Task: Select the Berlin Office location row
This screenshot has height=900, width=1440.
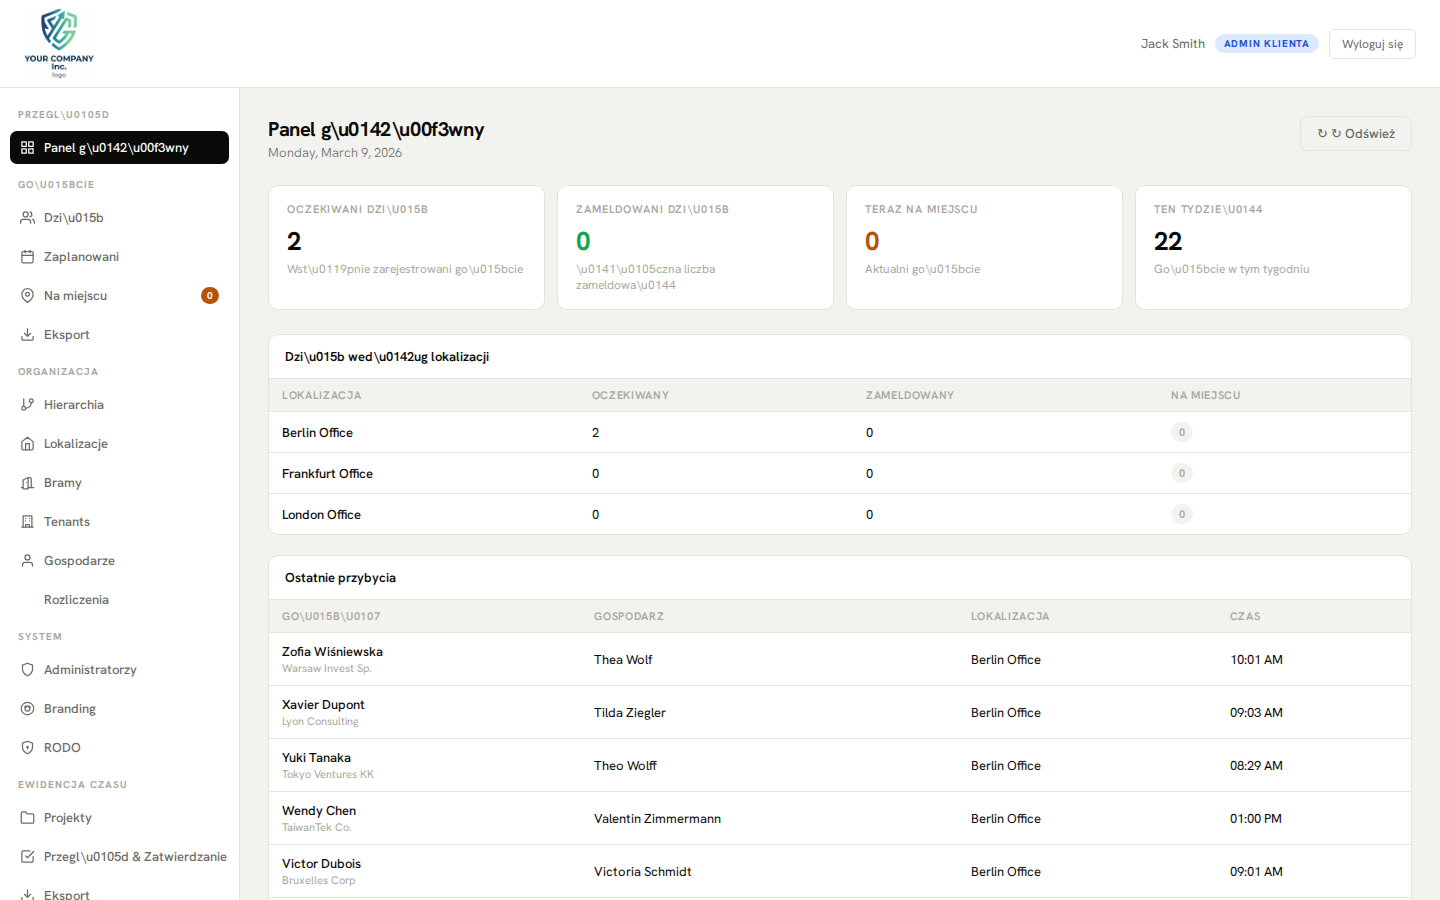Action: (x=317, y=433)
